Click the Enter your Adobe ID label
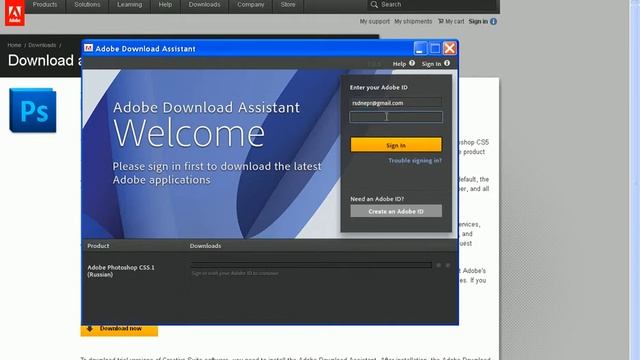This screenshot has height=360, width=640. pyautogui.click(x=378, y=87)
